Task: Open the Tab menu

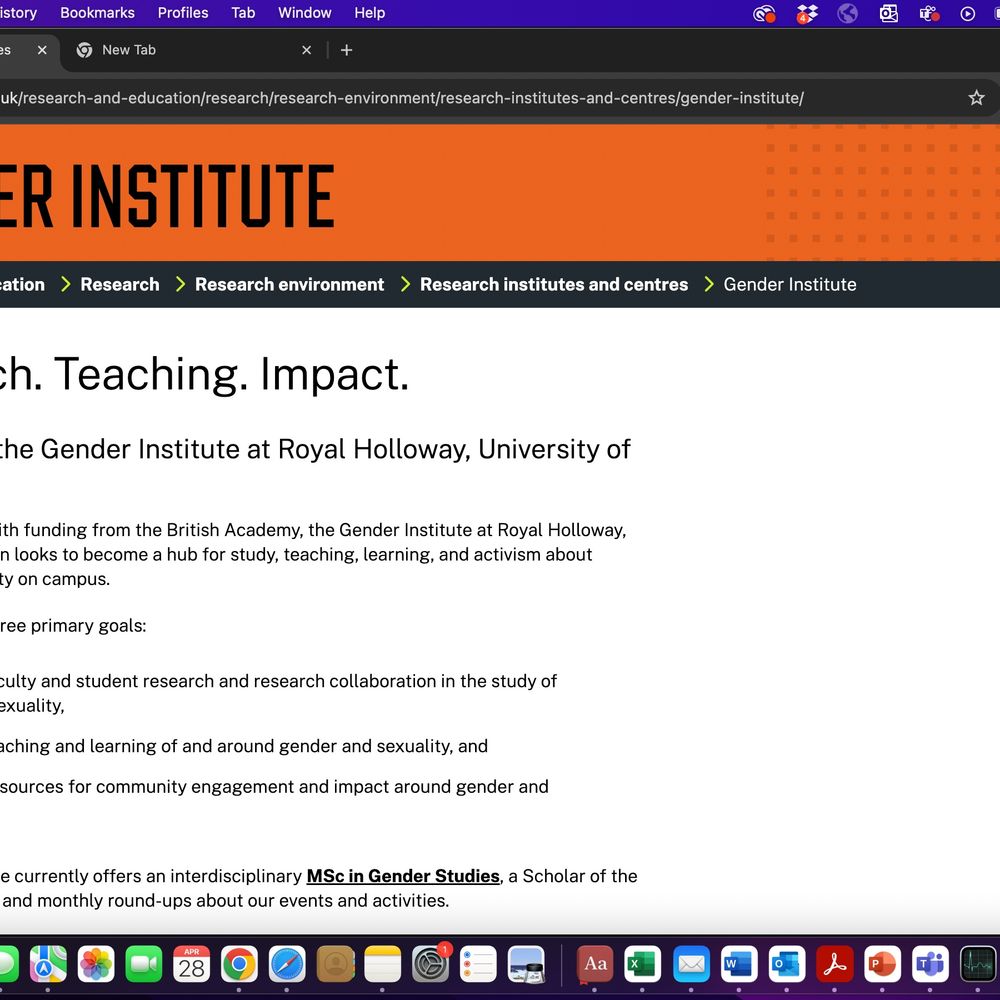Action: (243, 13)
